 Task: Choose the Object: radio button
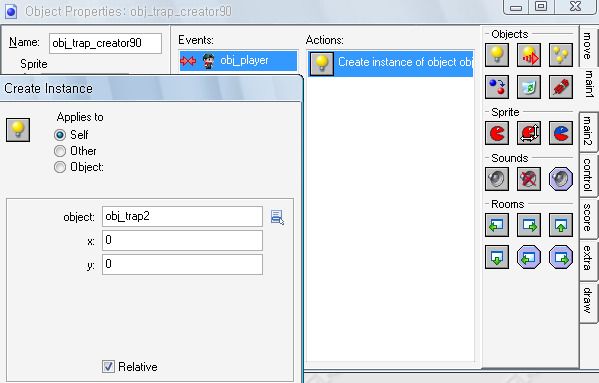coord(60,167)
